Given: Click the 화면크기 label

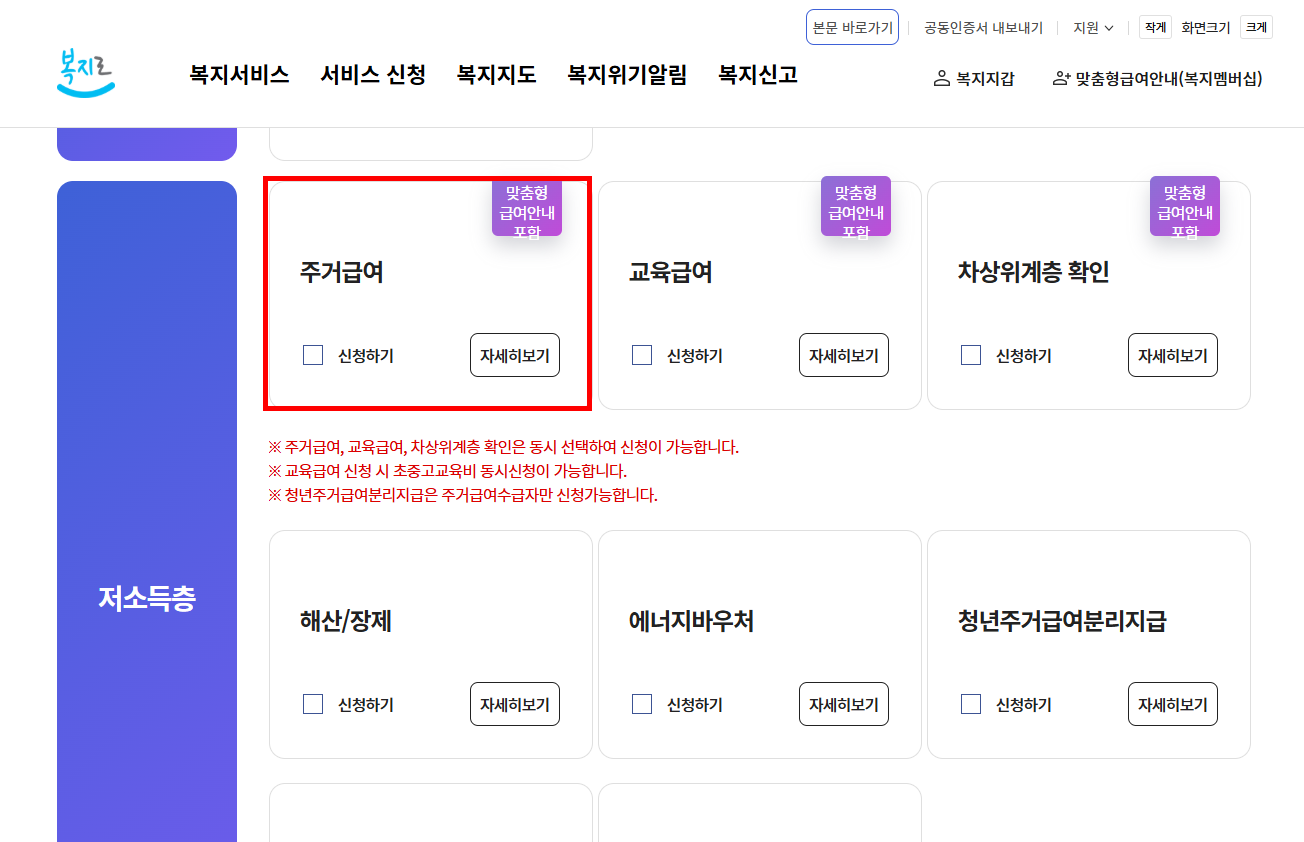Looking at the screenshot, I should point(1206,28).
